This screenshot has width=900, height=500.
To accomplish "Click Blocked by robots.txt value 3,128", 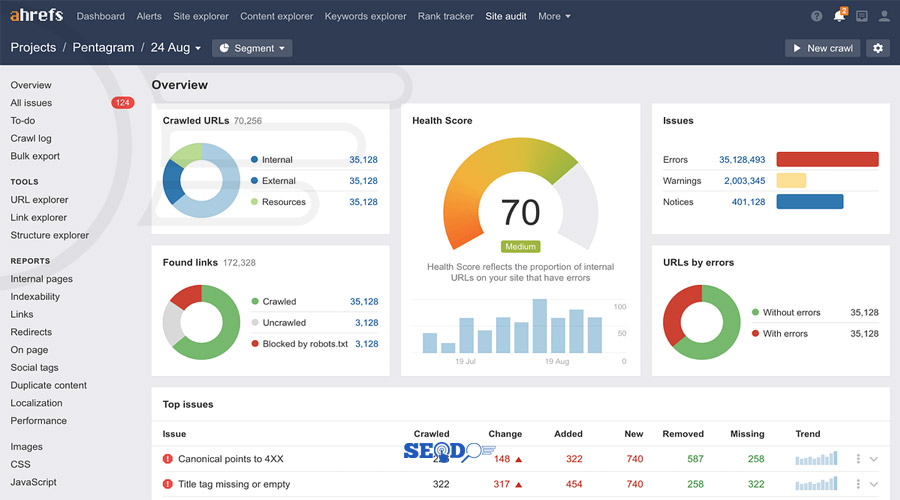I will tap(366, 344).
